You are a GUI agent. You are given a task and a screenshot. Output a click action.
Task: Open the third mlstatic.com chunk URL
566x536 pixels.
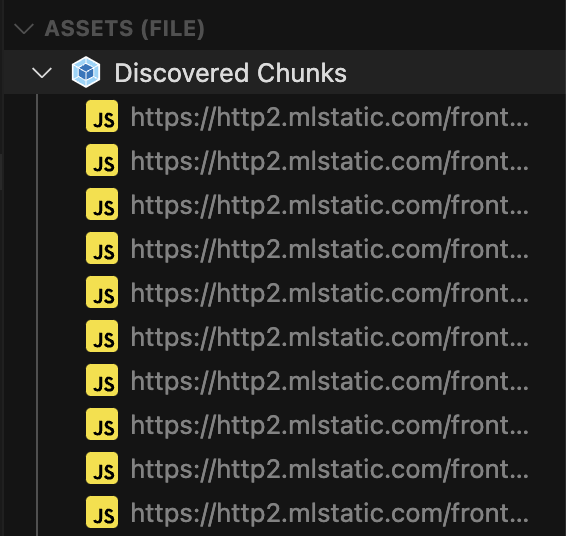(330, 205)
